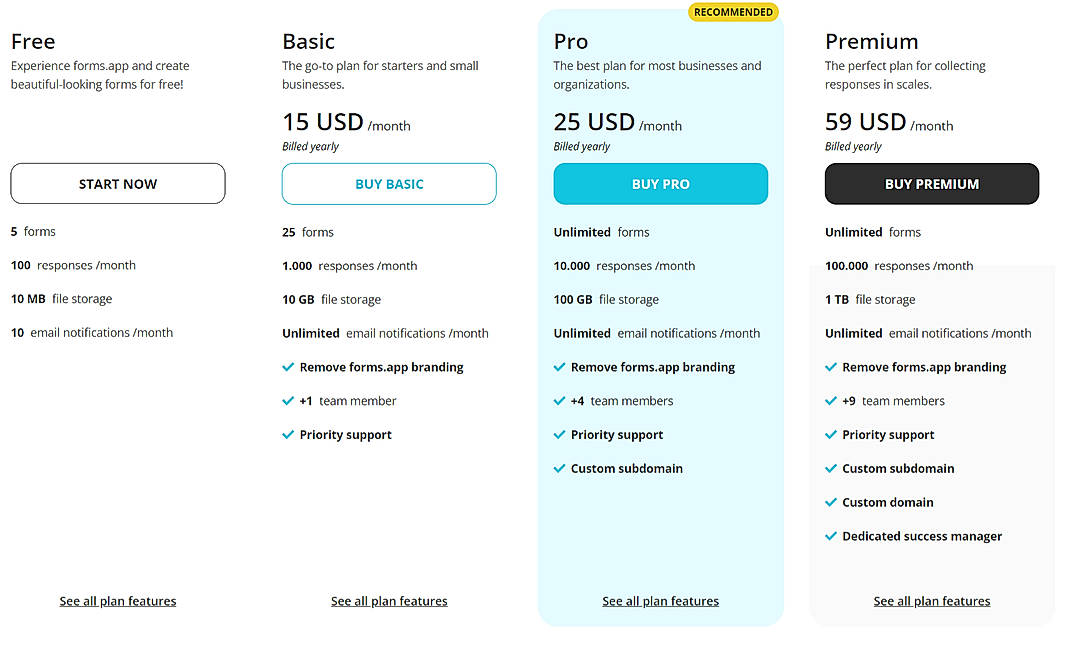The height and width of the screenshot is (648, 1070).
Task: Select the Premium plan heading
Action: [x=871, y=42]
